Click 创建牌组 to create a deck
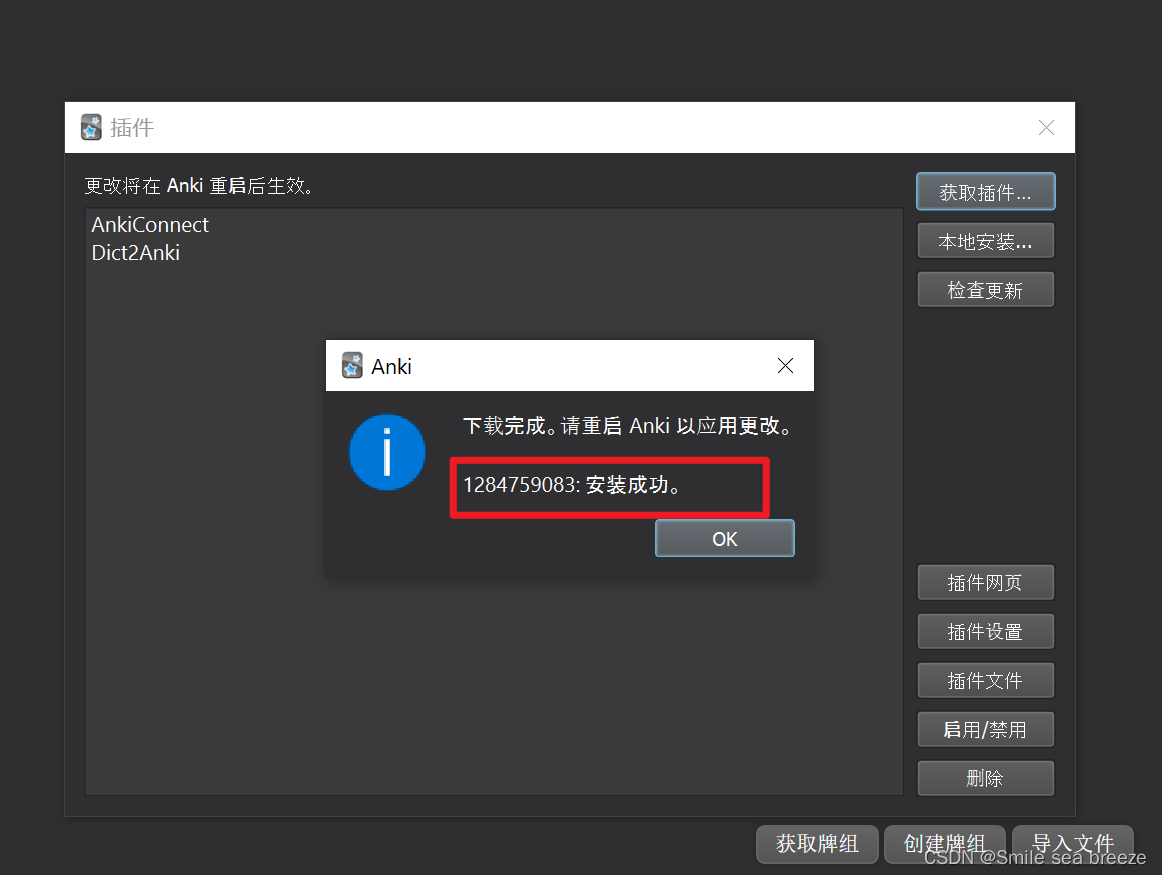Viewport: 1162px width, 875px height. pyautogui.click(x=944, y=844)
